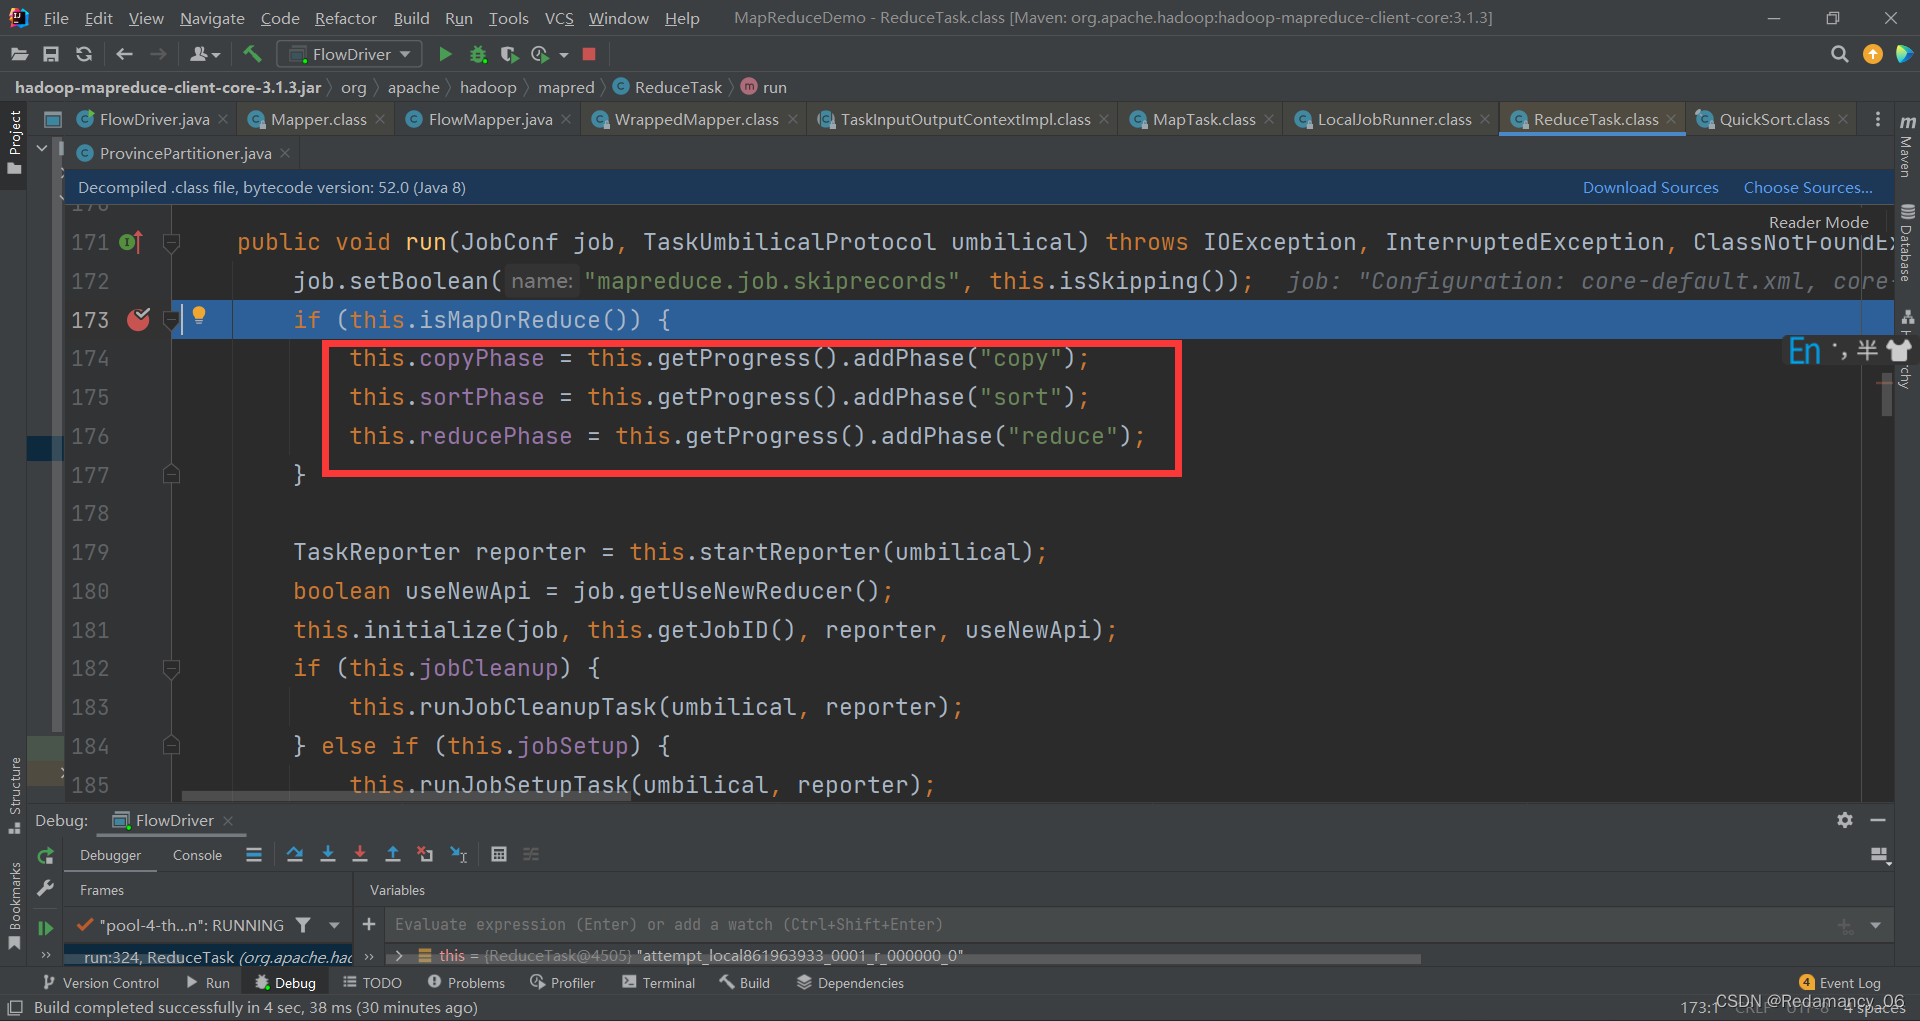
Task: Click Step Into debug icon
Action: 327,854
